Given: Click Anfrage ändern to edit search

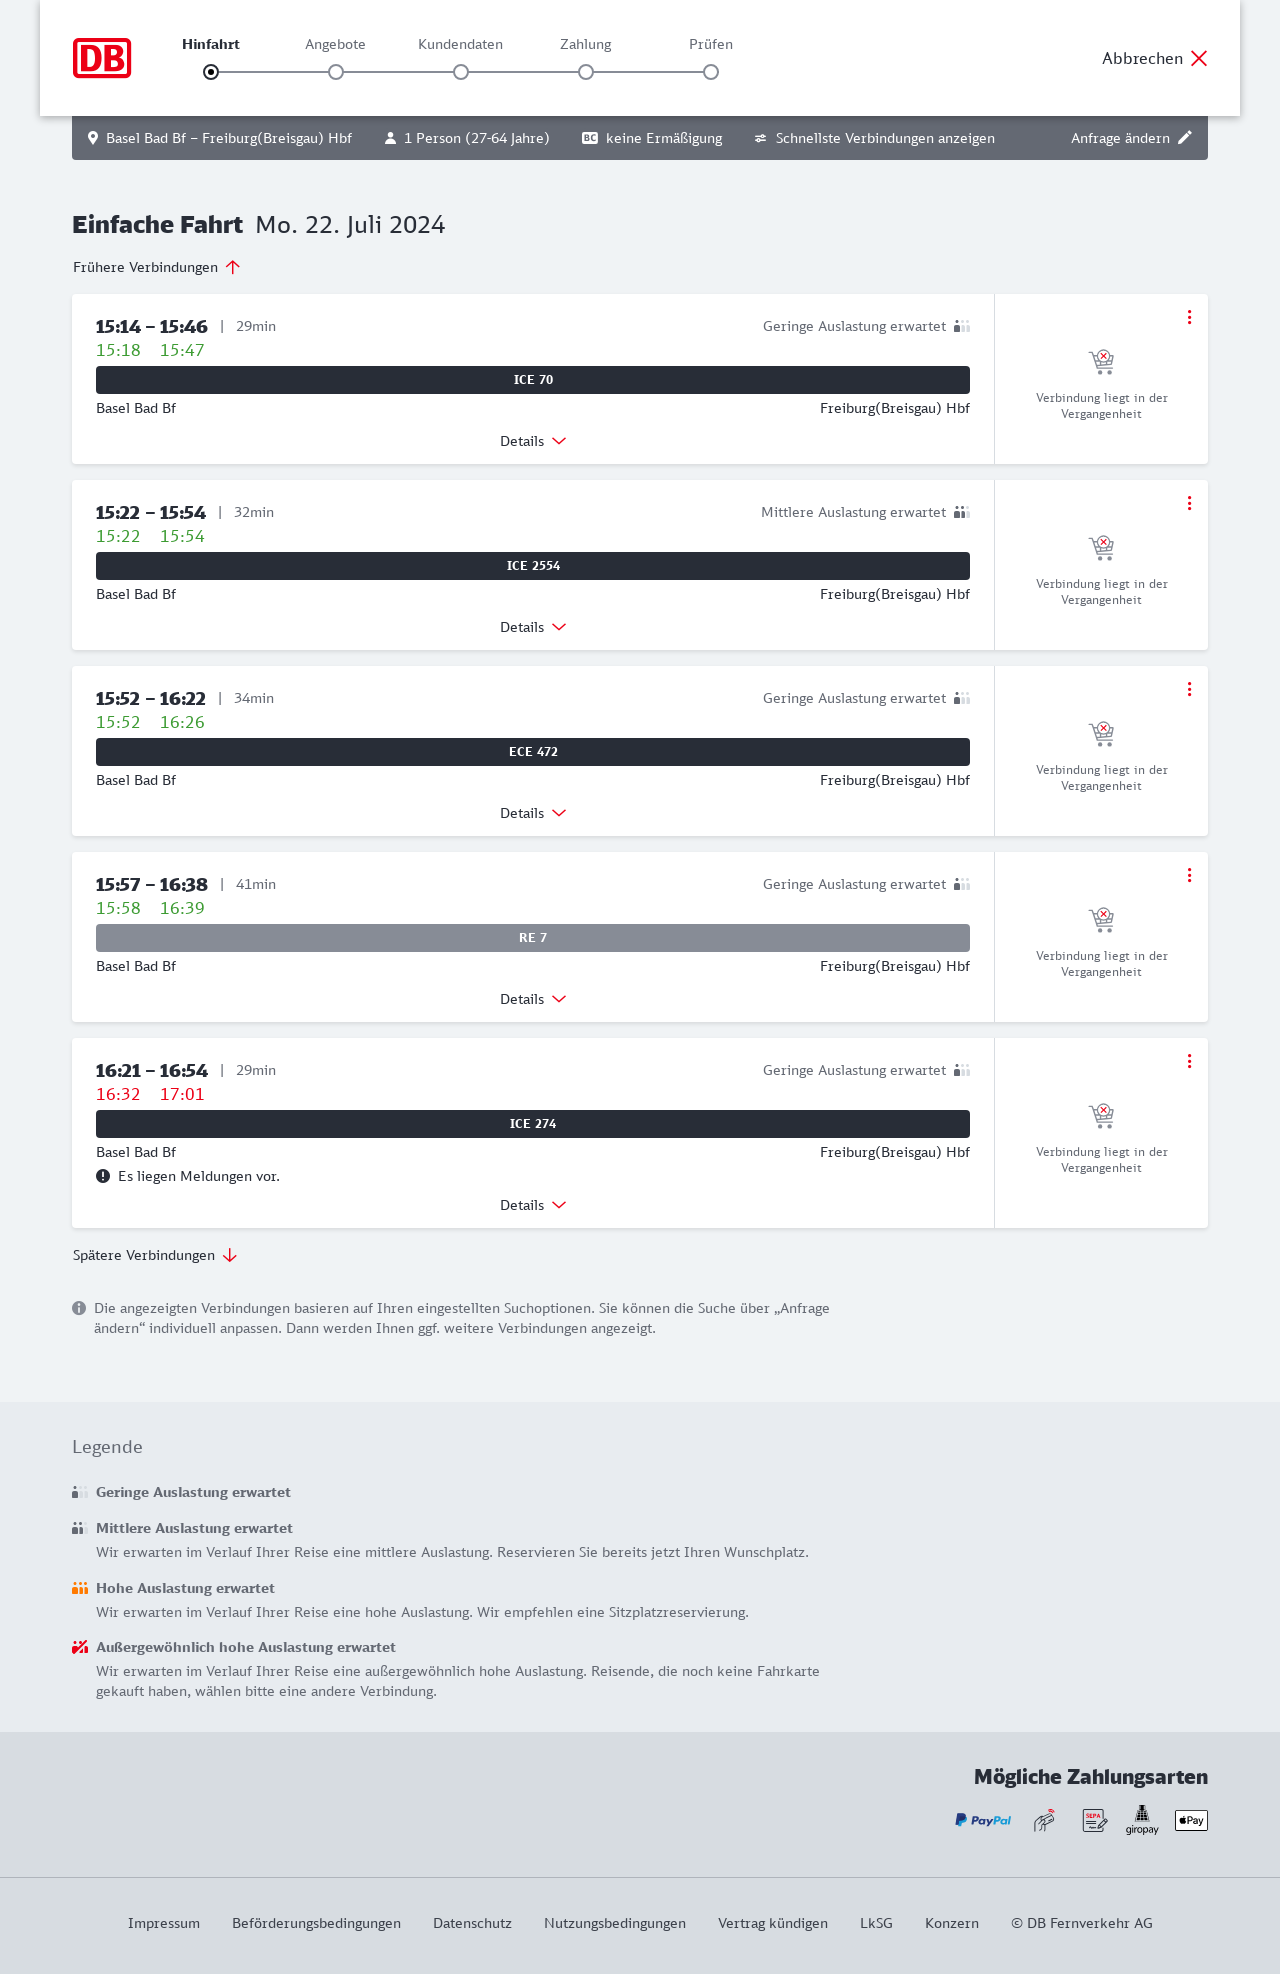Looking at the screenshot, I should coord(1131,138).
